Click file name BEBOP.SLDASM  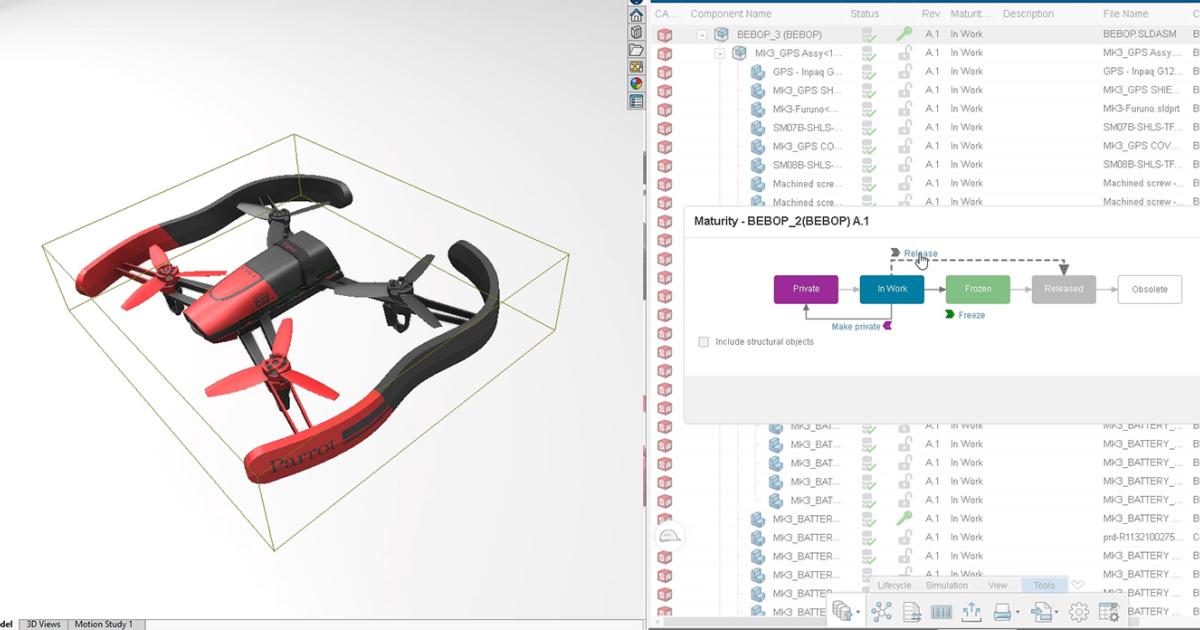(x=1142, y=34)
